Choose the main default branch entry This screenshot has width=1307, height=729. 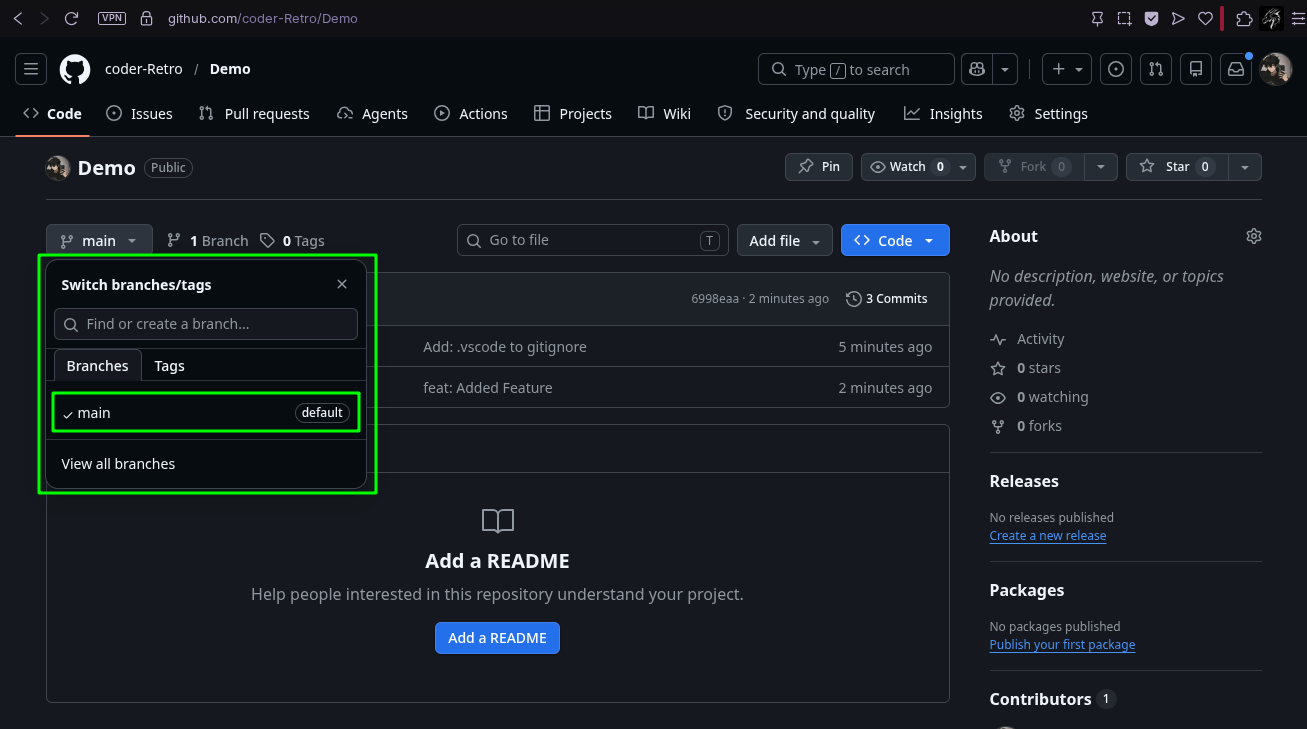(206, 413)
